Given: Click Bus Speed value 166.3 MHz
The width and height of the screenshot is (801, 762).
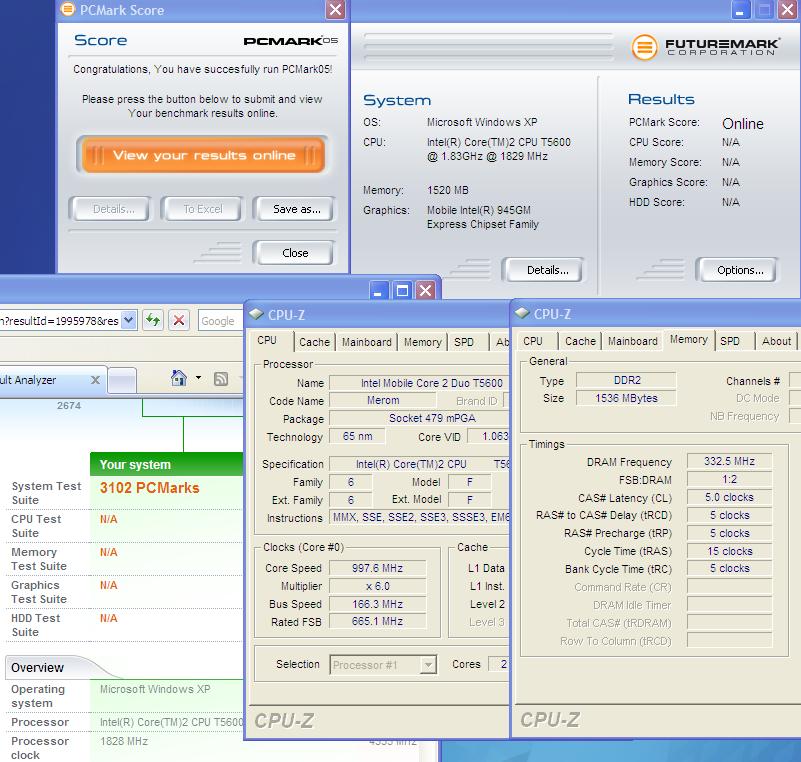Looking at the screenshot, I should (x=378, y=604).
